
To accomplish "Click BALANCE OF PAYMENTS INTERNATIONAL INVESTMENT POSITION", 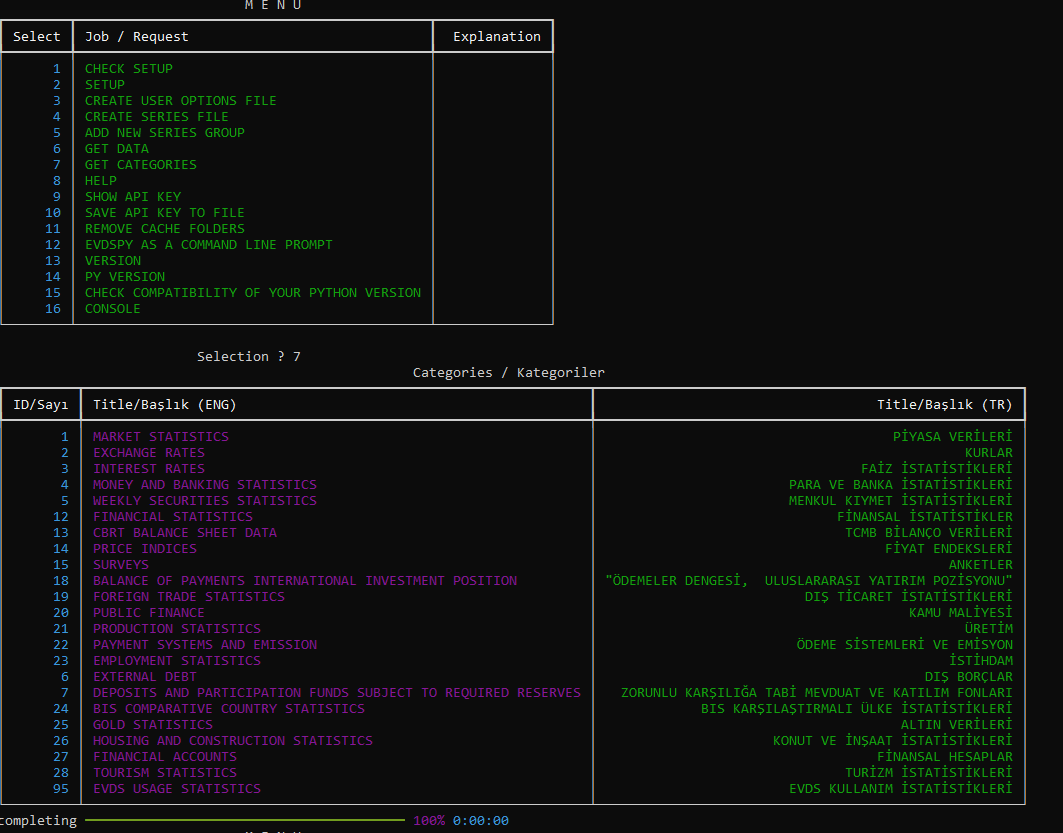I will click(x=304, y=581).
